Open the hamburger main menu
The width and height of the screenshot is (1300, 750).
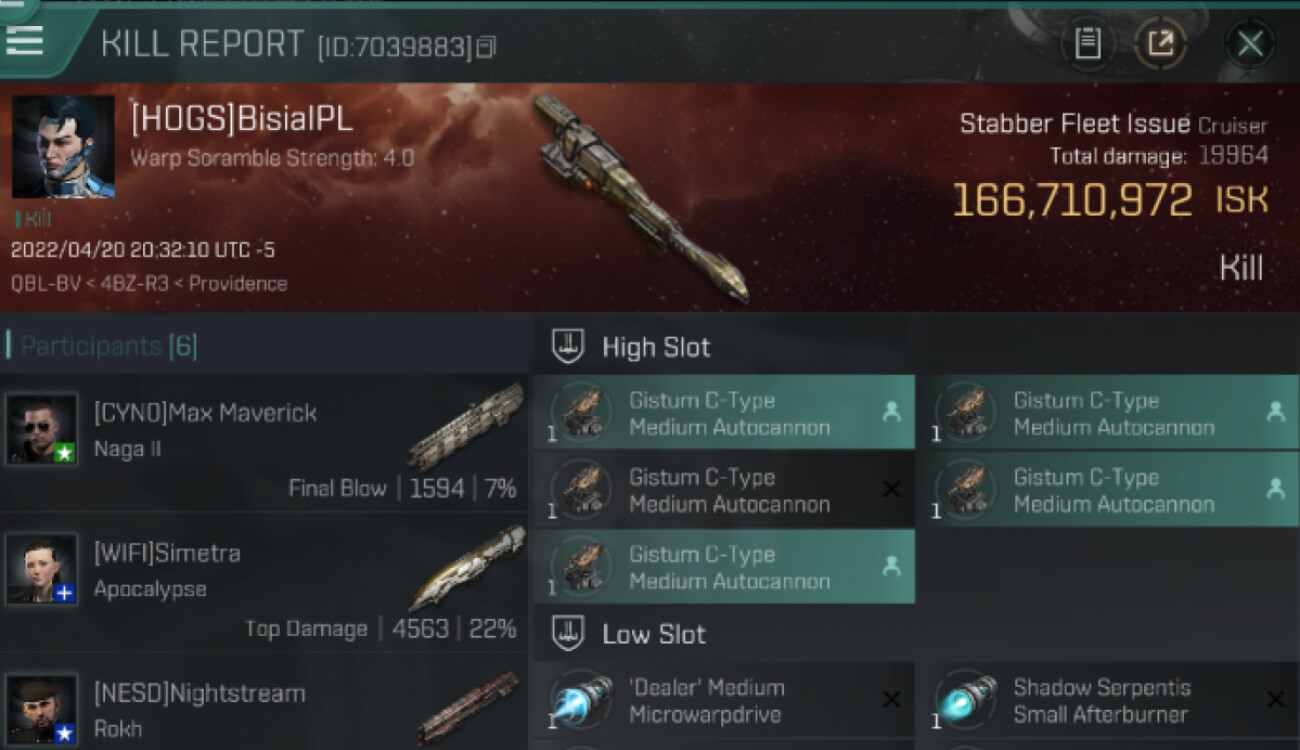coord(25,40)
